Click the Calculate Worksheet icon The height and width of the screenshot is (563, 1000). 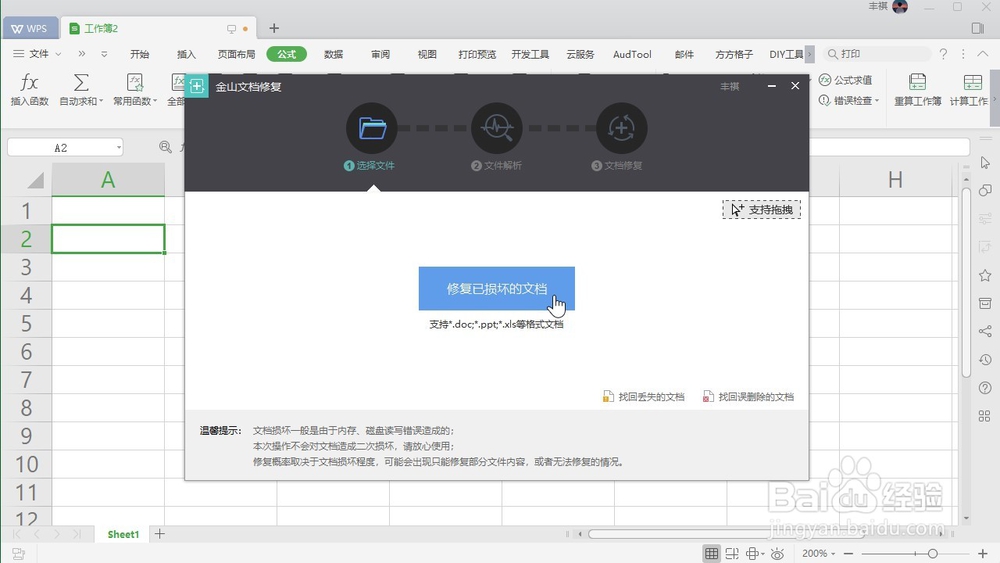click(x=973, y=82)
